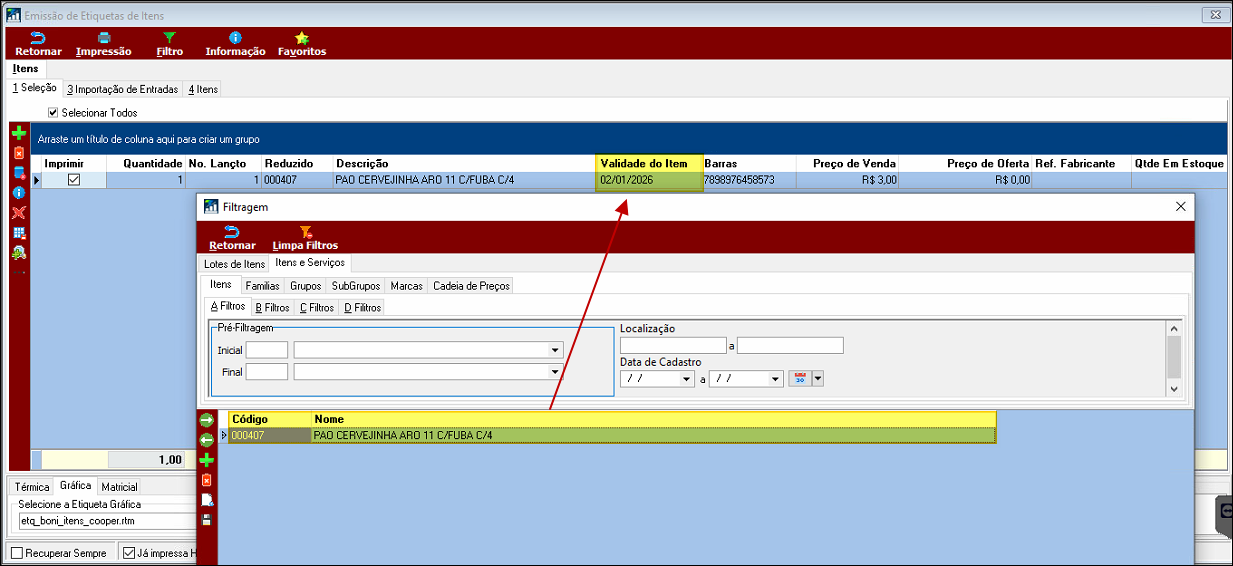Click the first Localização input field
Viewport: 1233px width, 566px height.
point(672,346)
